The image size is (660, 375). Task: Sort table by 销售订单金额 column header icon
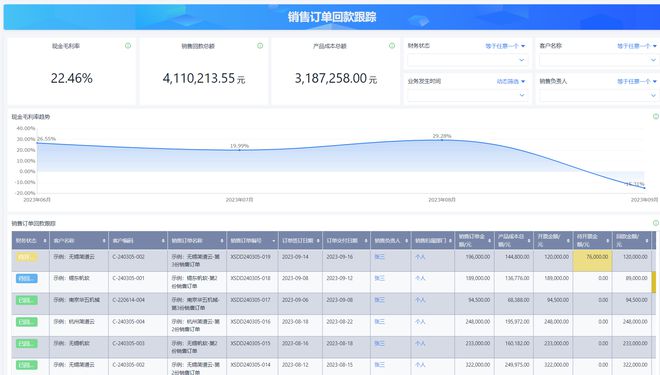[490, 241]
